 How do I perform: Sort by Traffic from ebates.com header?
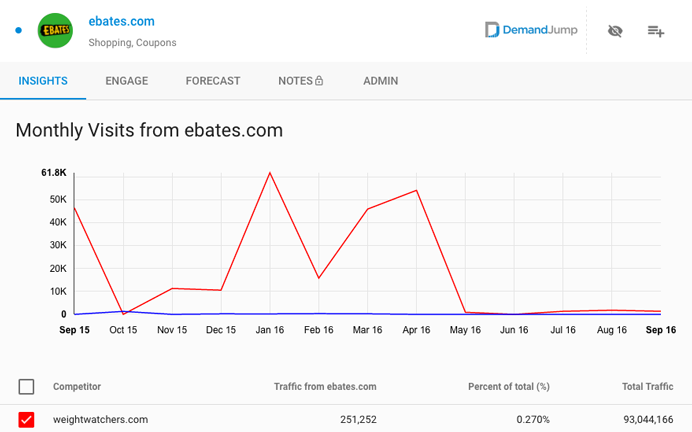click(325, 387)
